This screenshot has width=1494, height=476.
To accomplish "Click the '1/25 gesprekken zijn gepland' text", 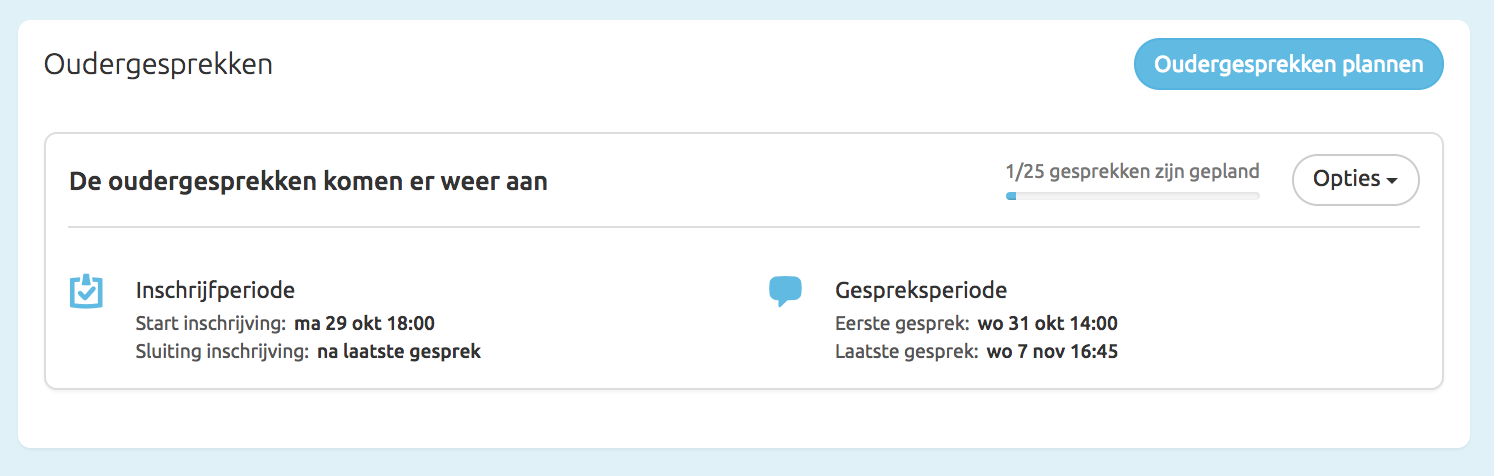I will tap(1132, 171).
